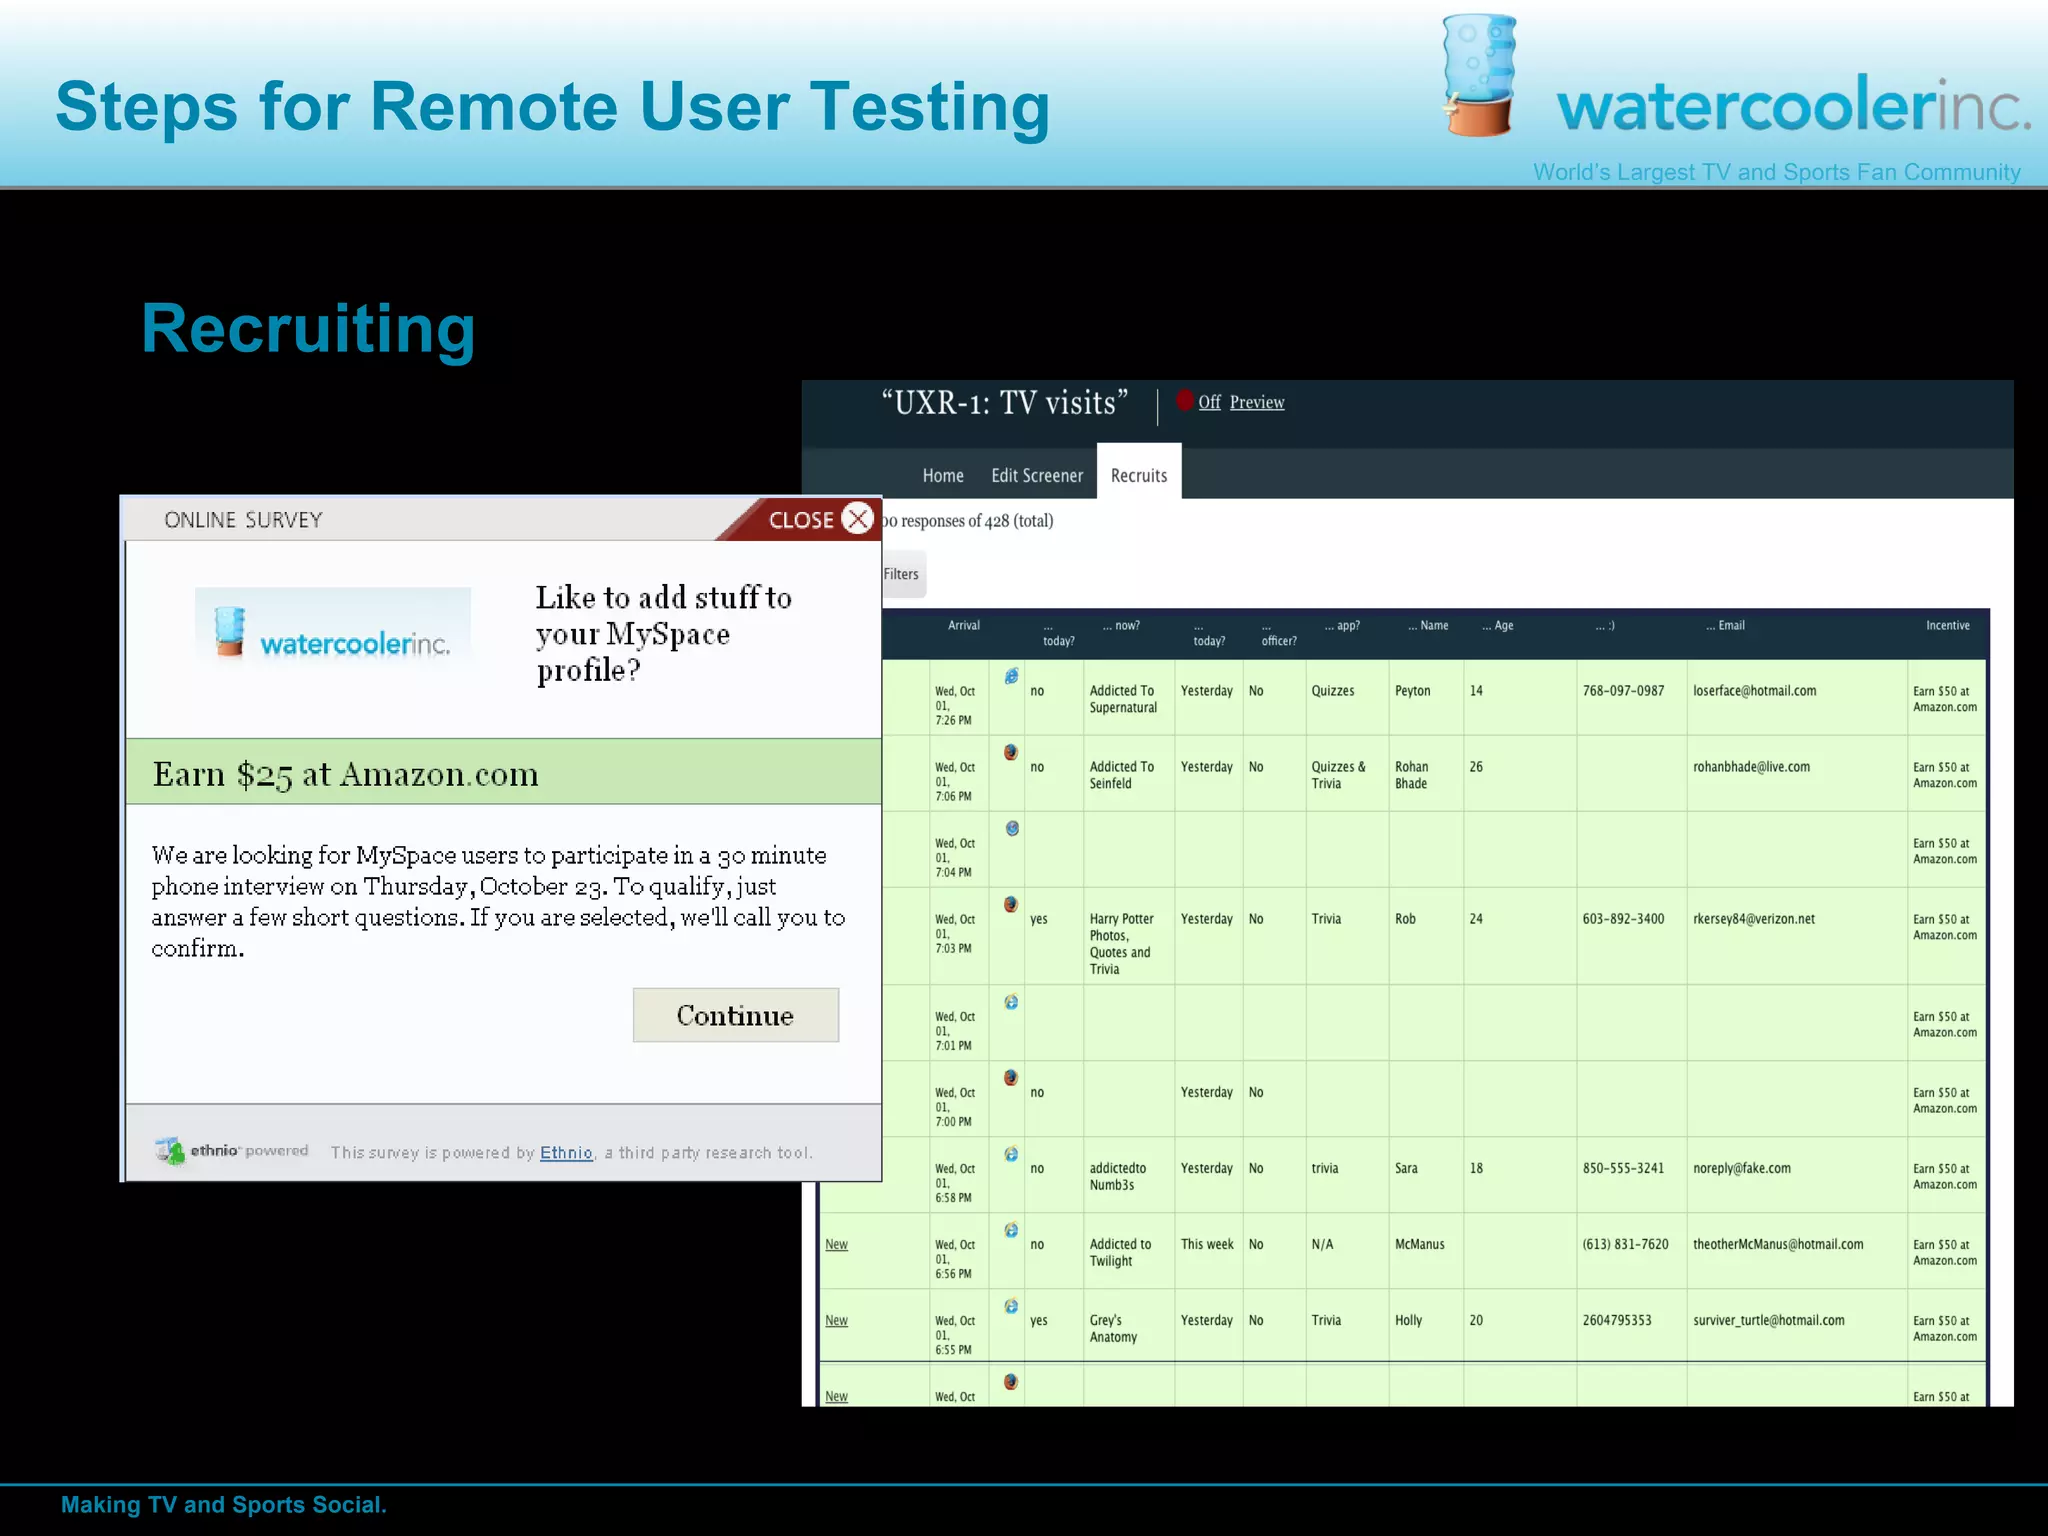
Task: Click the New link in Holly row
Action: [x=837, y=1321]
